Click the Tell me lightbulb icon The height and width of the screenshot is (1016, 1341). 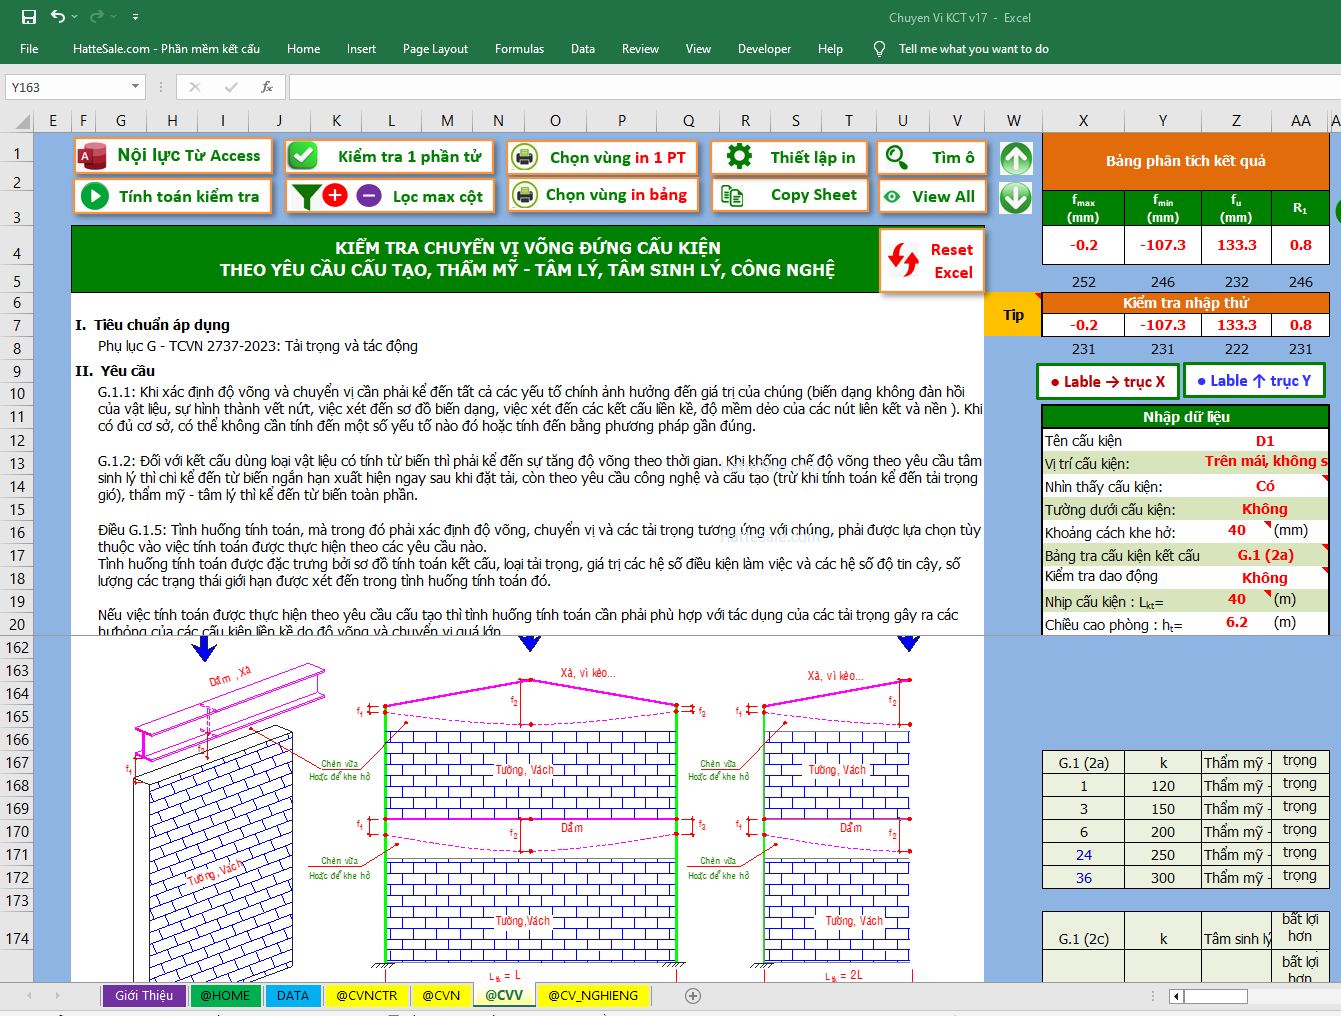[879, 48]
